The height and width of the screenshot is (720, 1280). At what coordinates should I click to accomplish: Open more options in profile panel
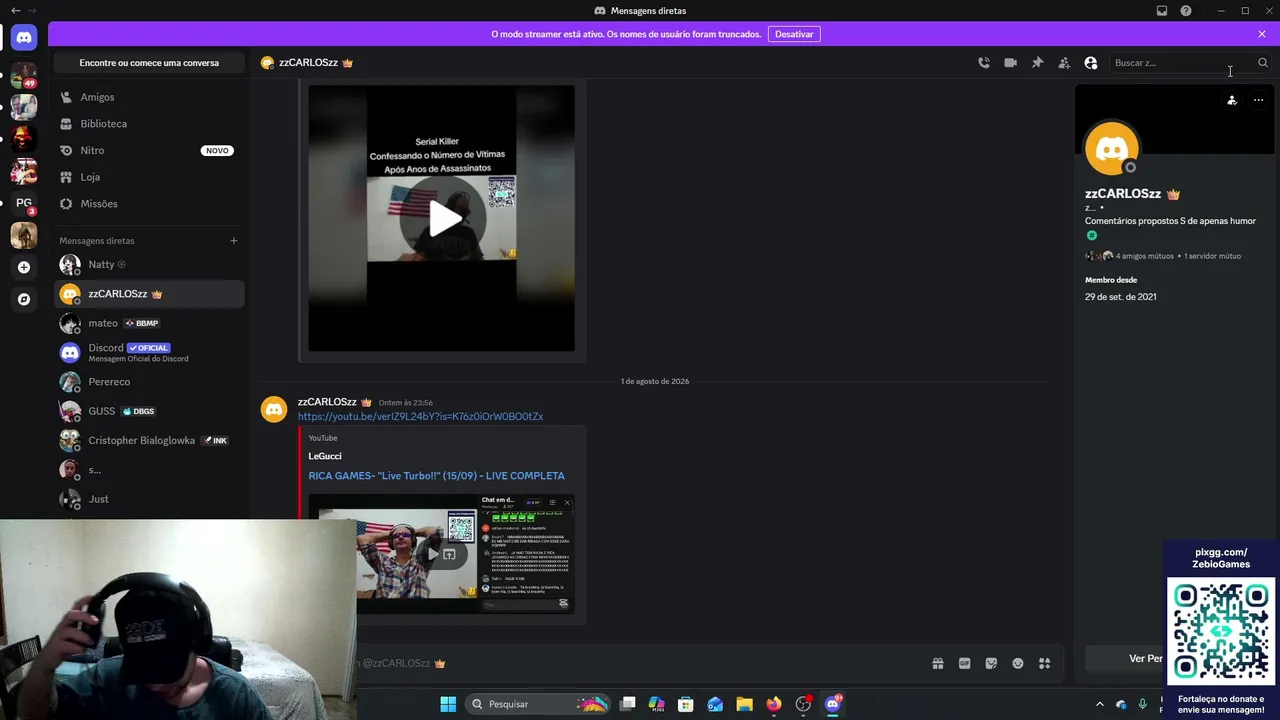tap(1259, 100)
